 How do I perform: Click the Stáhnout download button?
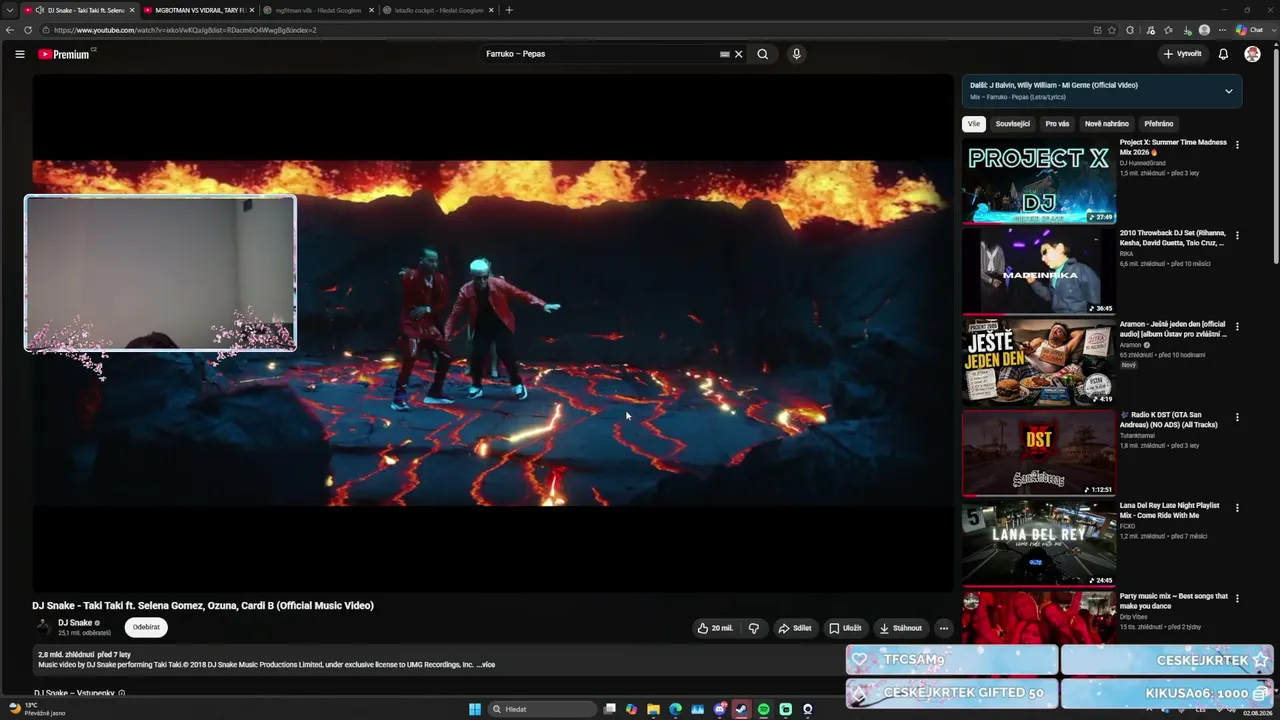point(900,628)
